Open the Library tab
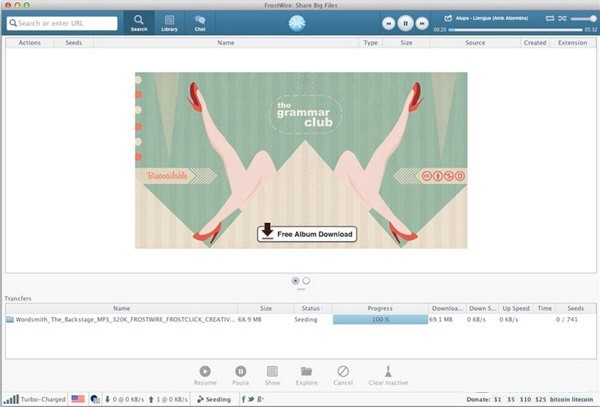Screen dimensions: 600x407 pos(169,23)
